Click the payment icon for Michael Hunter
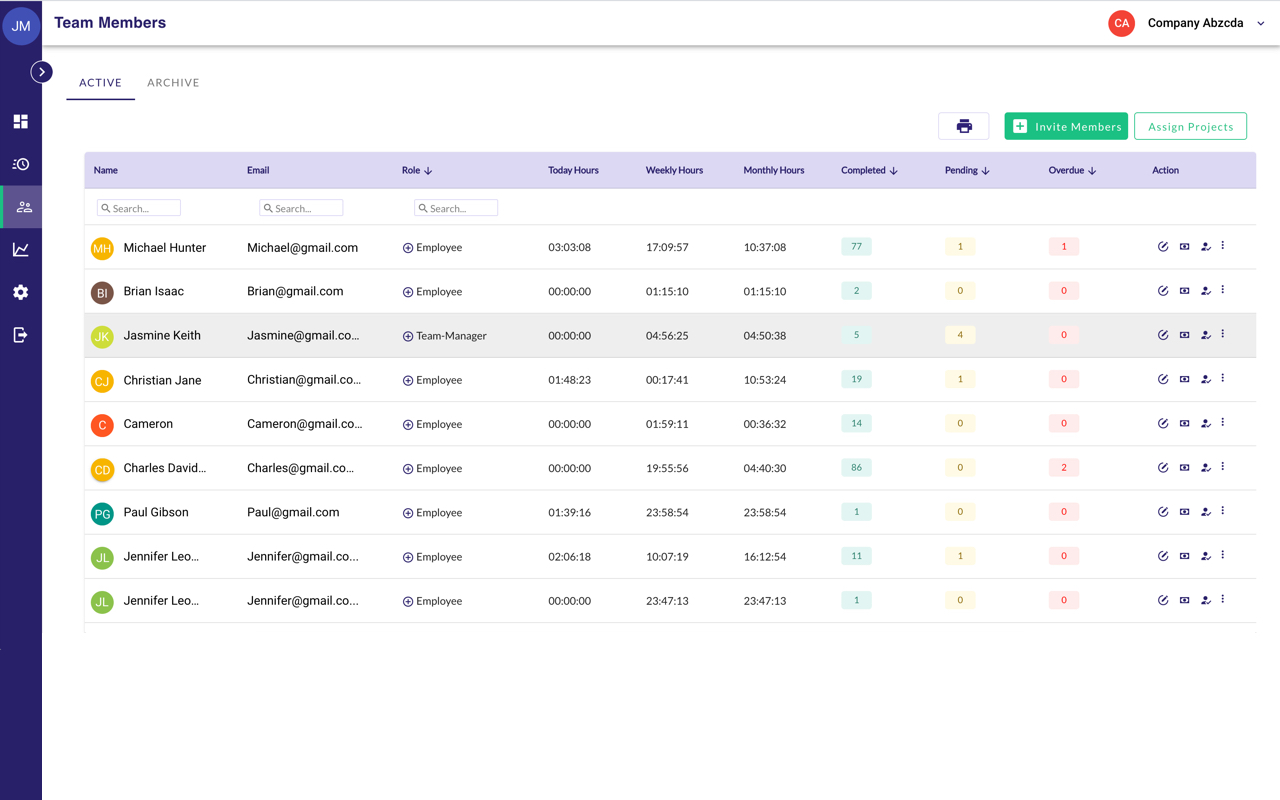This screenshot has width=1280, height=800. [x=1184, y=247]
